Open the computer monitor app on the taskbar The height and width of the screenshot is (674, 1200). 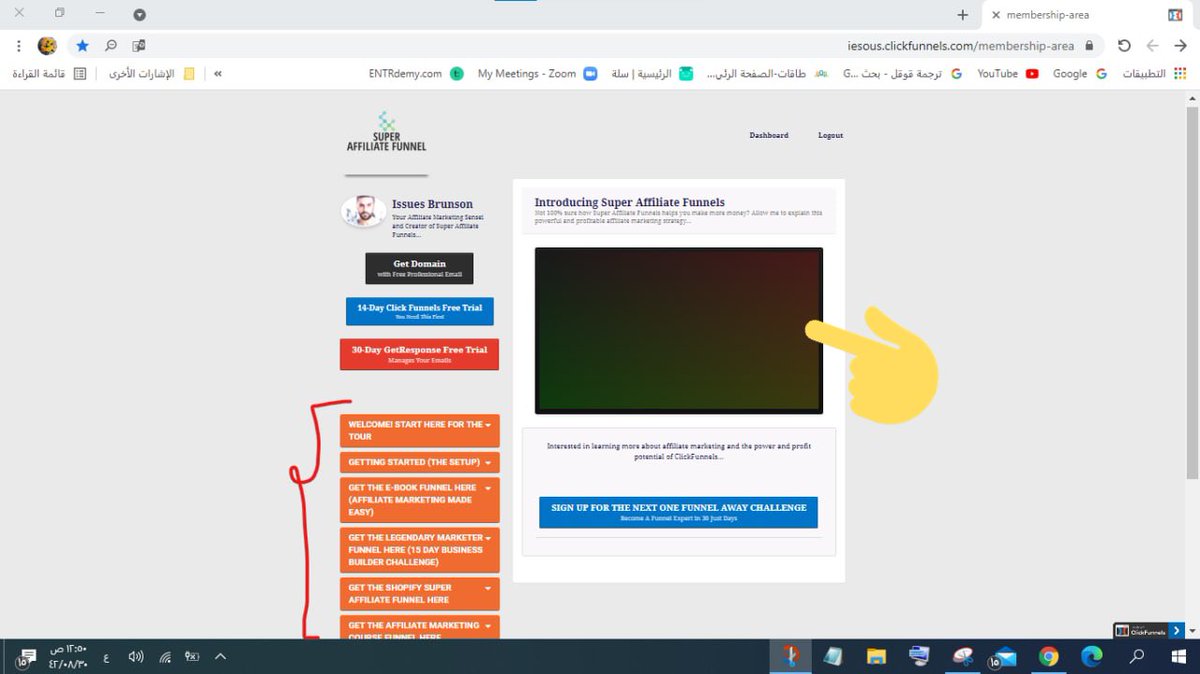(x=919, y=656)
